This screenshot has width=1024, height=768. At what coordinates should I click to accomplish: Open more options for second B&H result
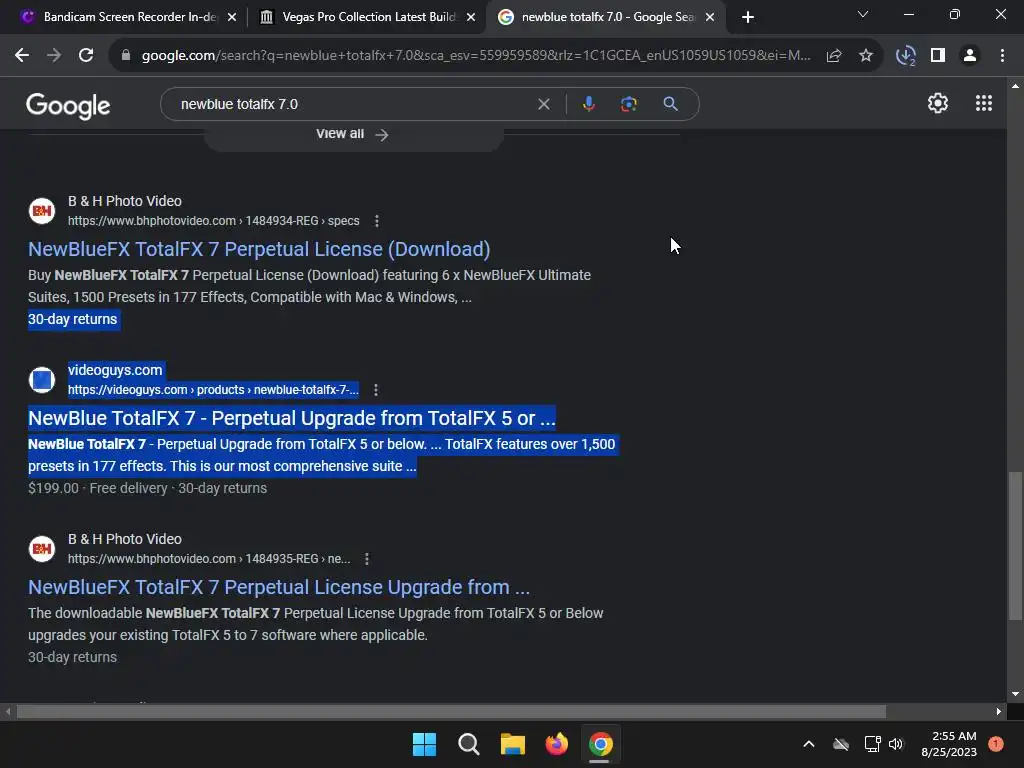click(x=367, y=559)
